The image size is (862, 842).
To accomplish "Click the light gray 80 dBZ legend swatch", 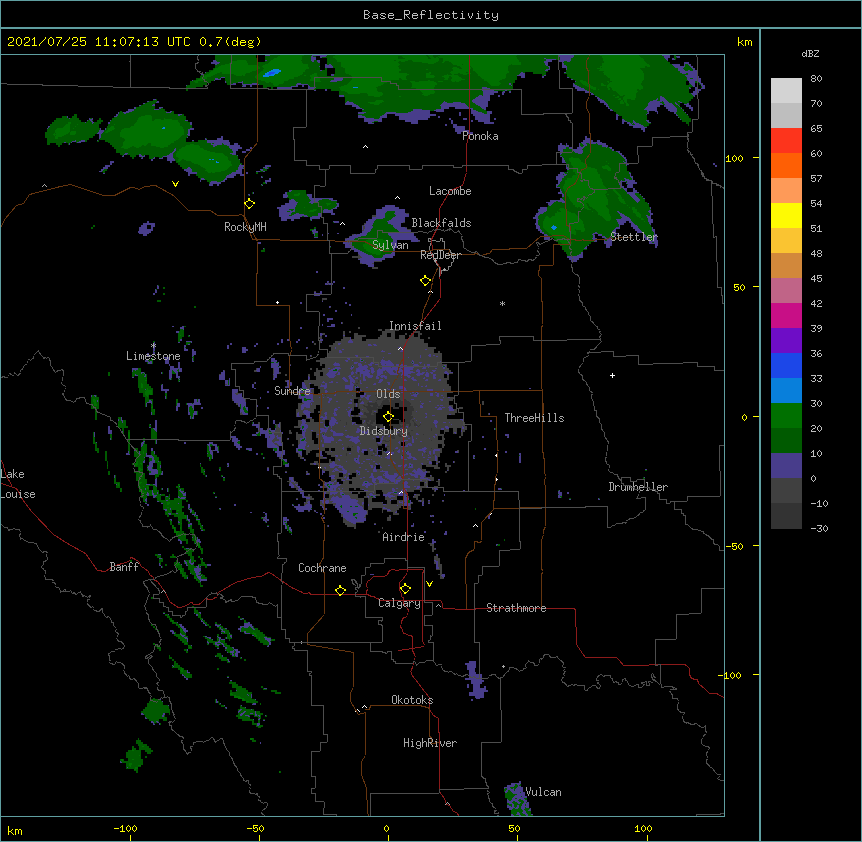I will click(786, 91).
